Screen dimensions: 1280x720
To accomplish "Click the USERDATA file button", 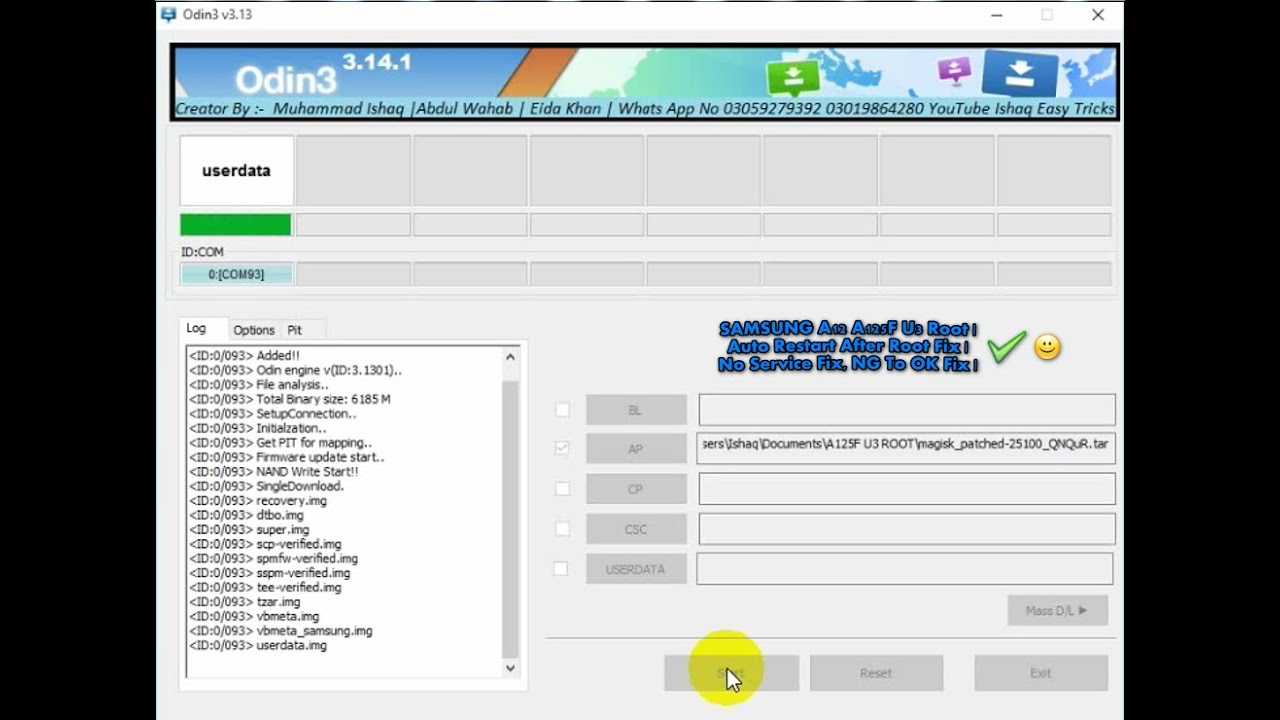I will (x=636, y=569).
